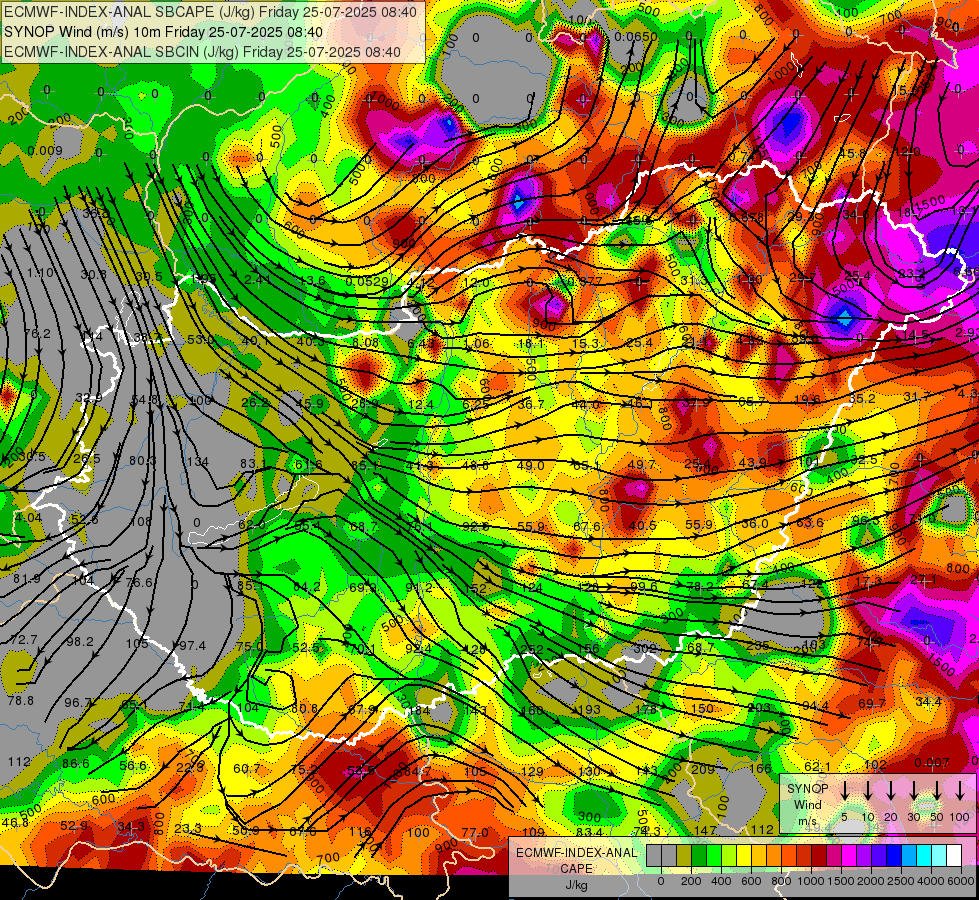Image resolution: width=979 pixels, height=900 pixels.
Task: Click the 10 m/s wind arrow in SYNOP legend
Action: (867, 791)
